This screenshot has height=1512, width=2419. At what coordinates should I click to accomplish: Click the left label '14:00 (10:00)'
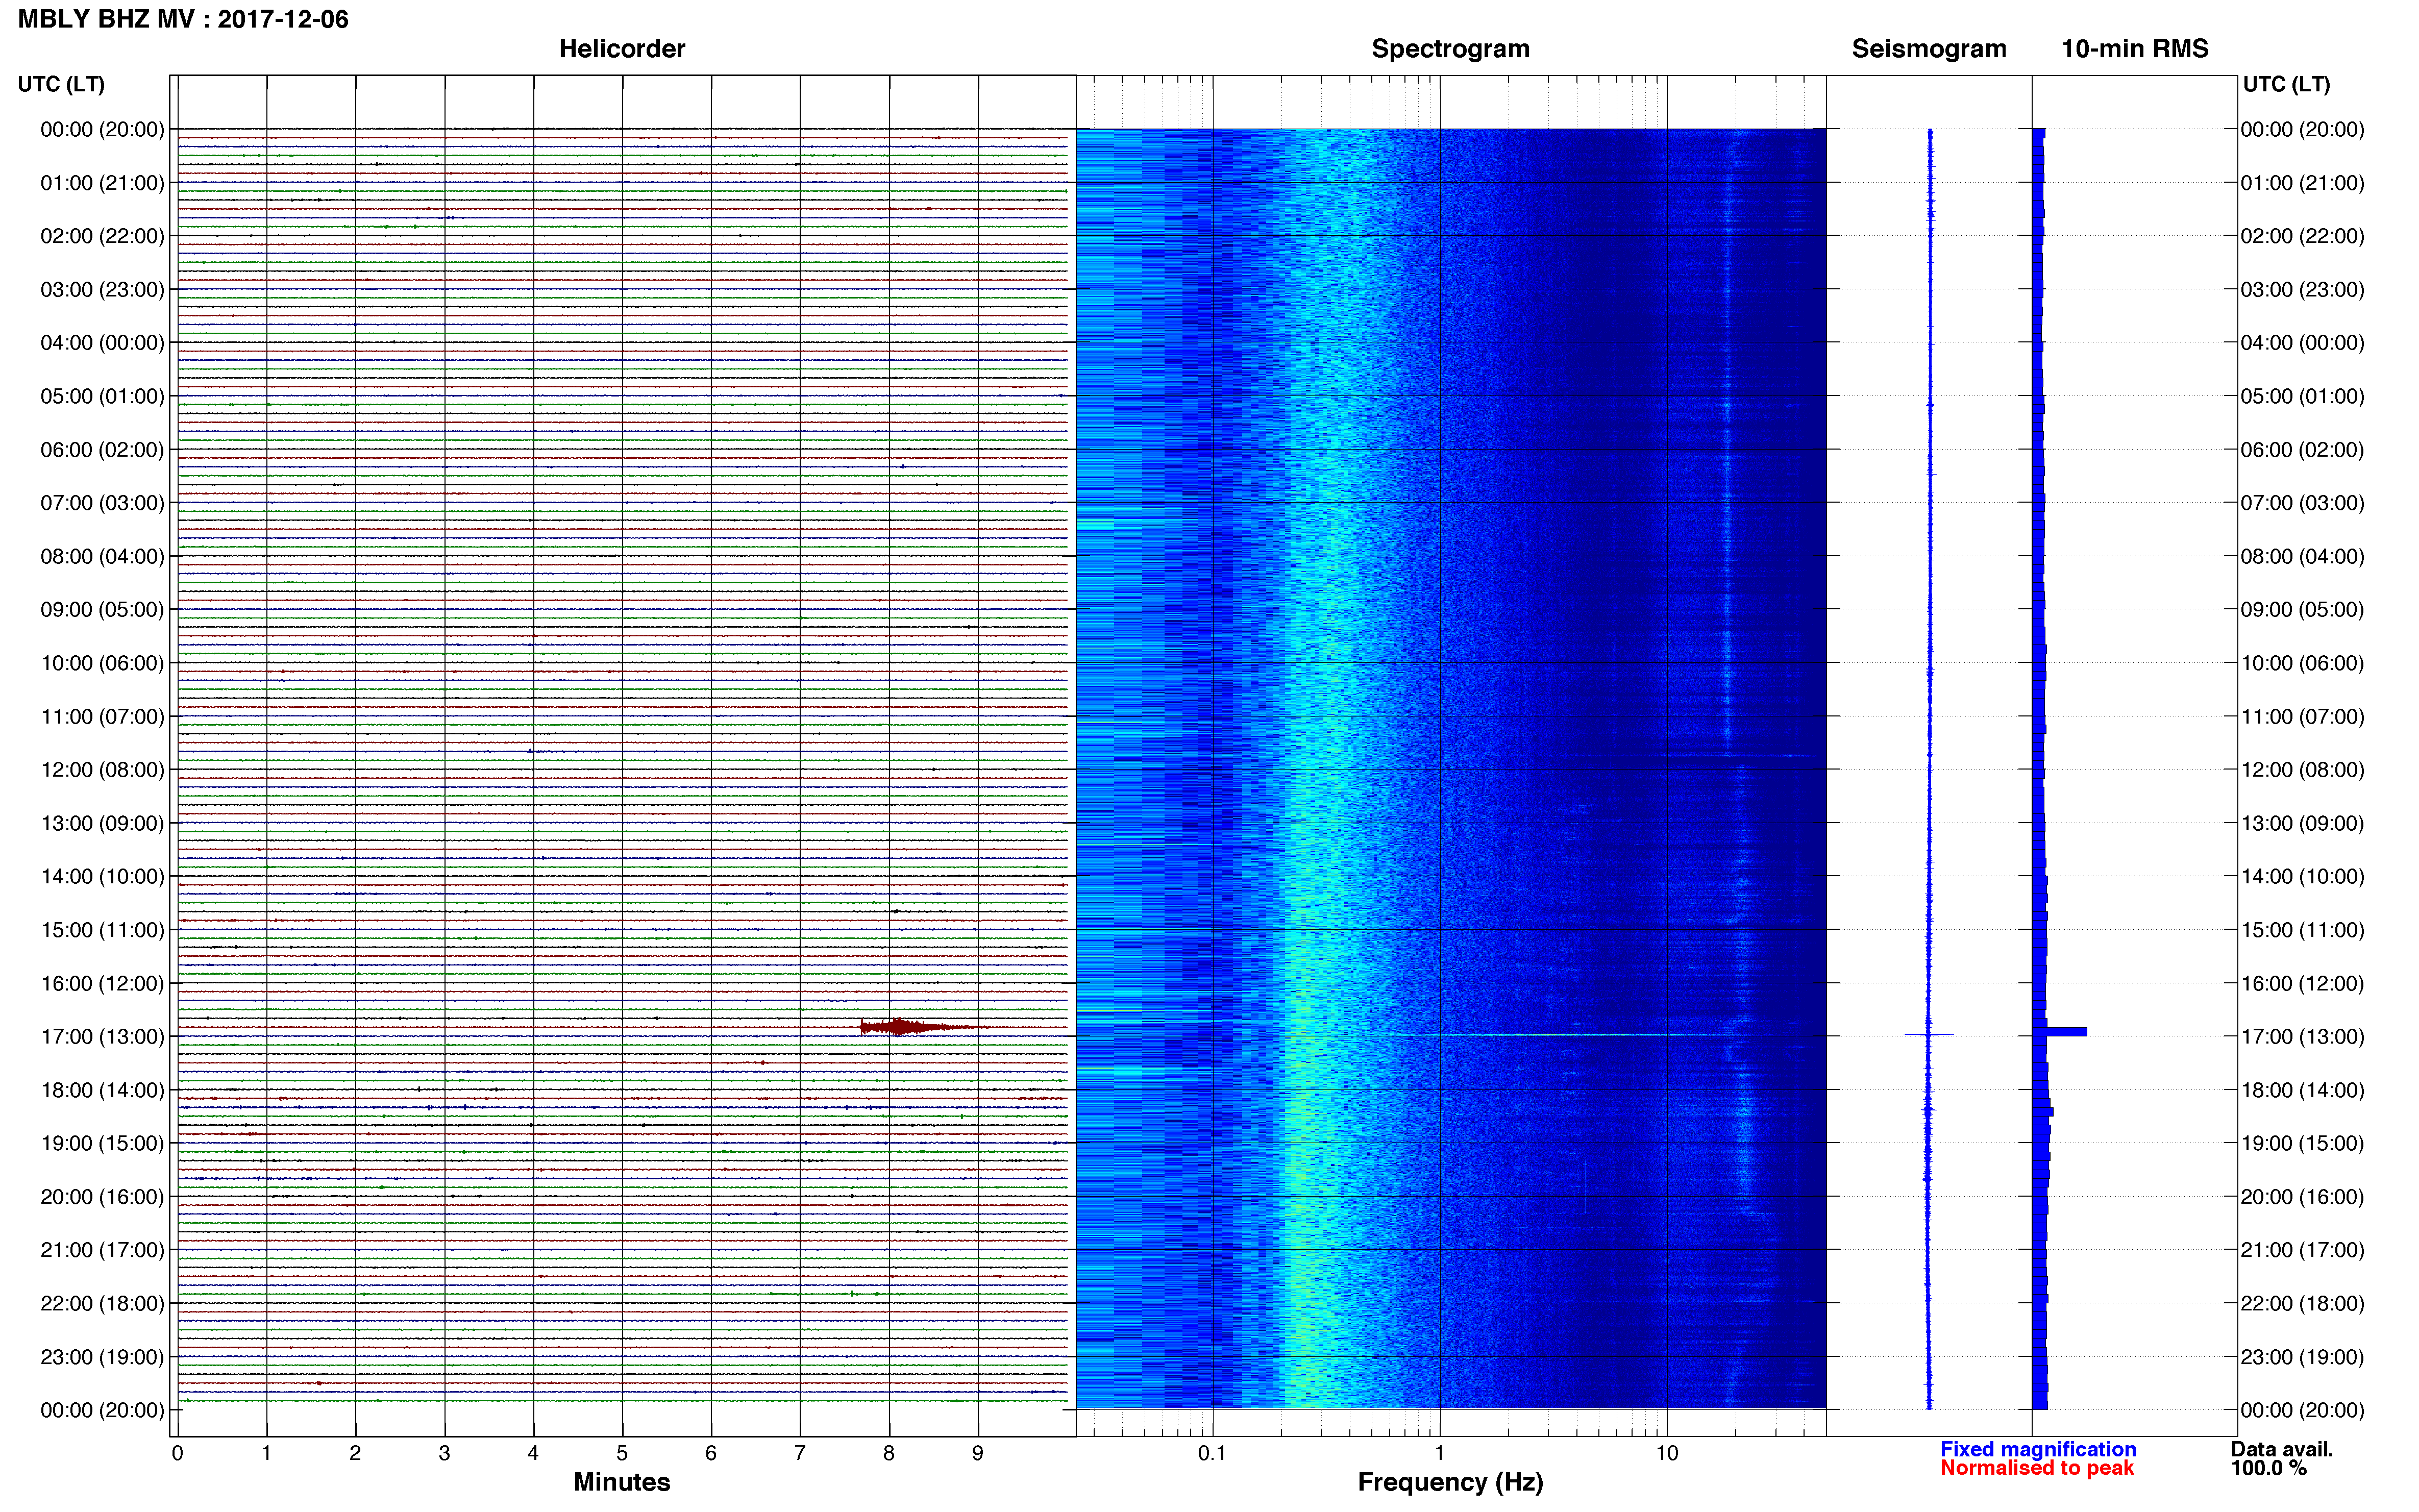pyautogui.click(x=102, y=876)
